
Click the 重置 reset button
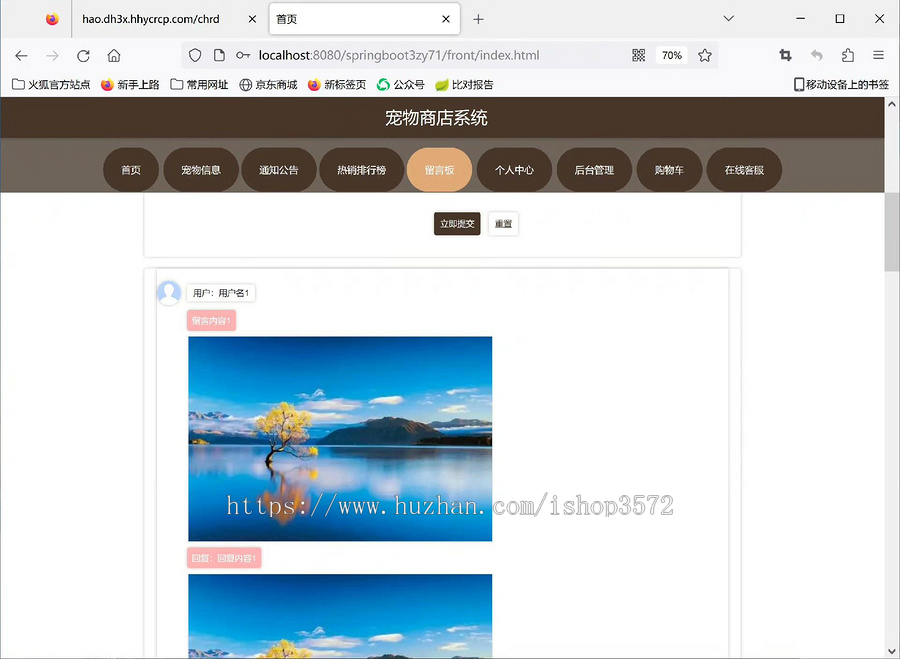[503, 223]
